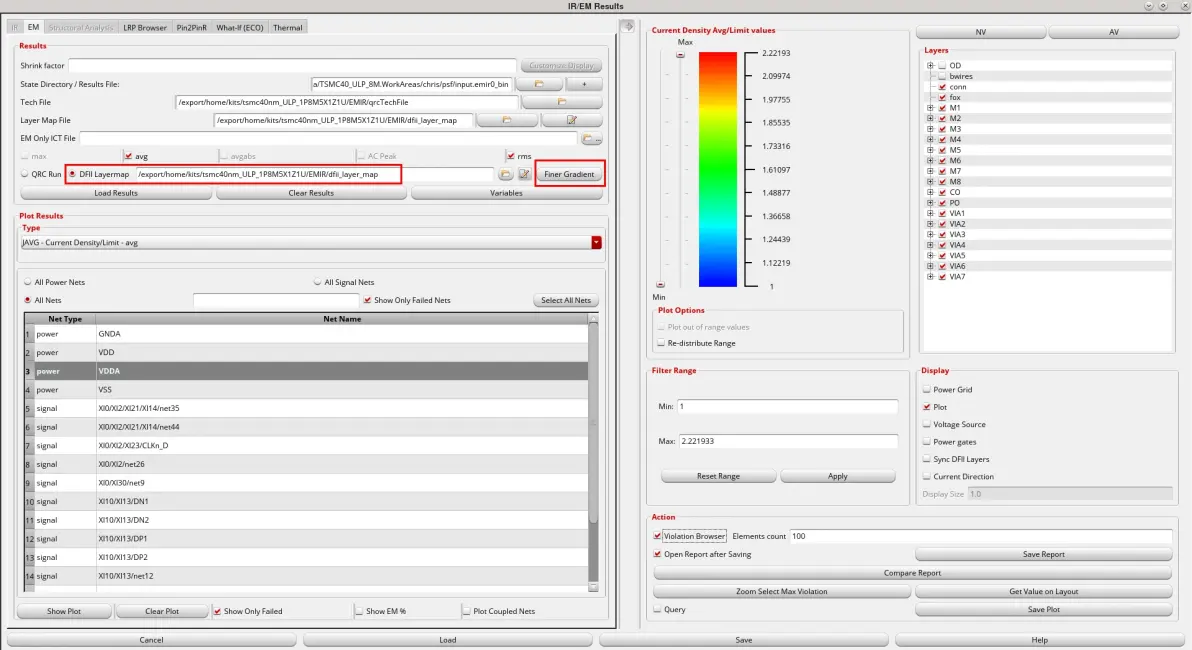Viewport: 1192px width, 650px height.
Task: Expand the M1 layer tree node
Action: point(930,108)
